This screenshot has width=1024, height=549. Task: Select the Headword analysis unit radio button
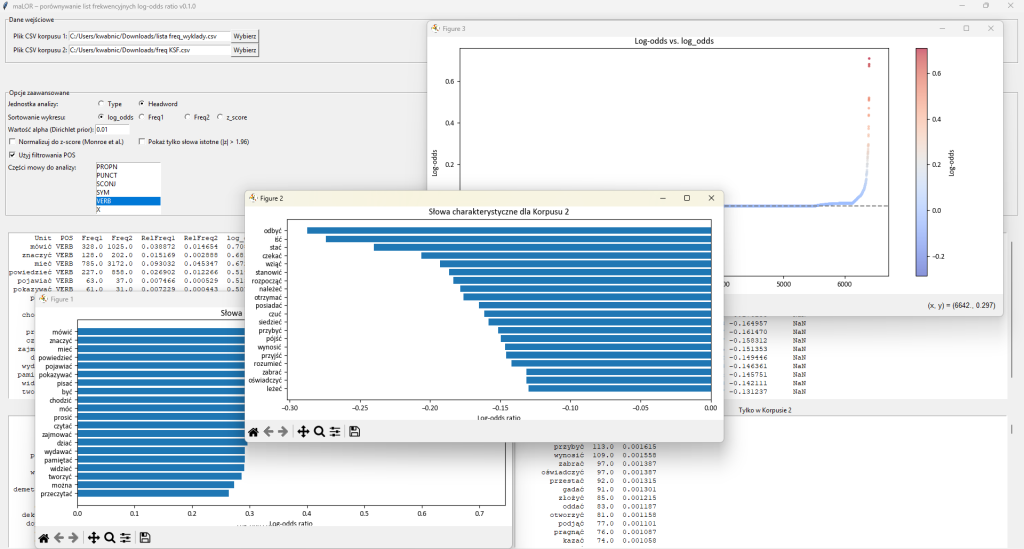(141, 103)
